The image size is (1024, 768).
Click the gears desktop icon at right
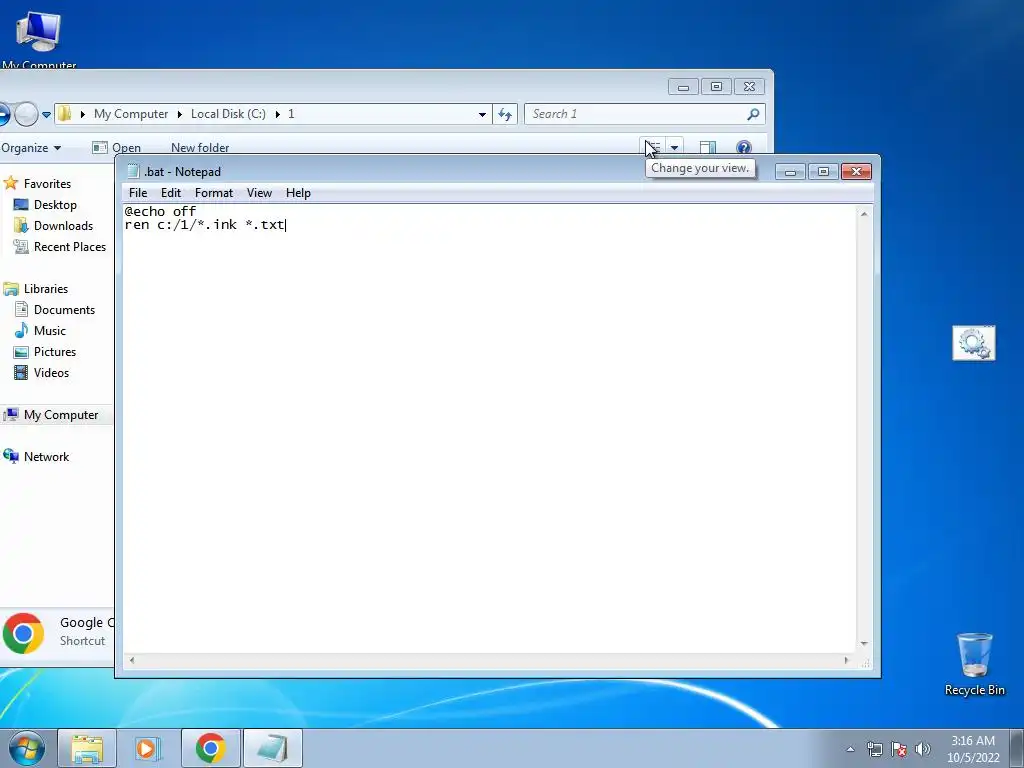(x=974, y=344)
